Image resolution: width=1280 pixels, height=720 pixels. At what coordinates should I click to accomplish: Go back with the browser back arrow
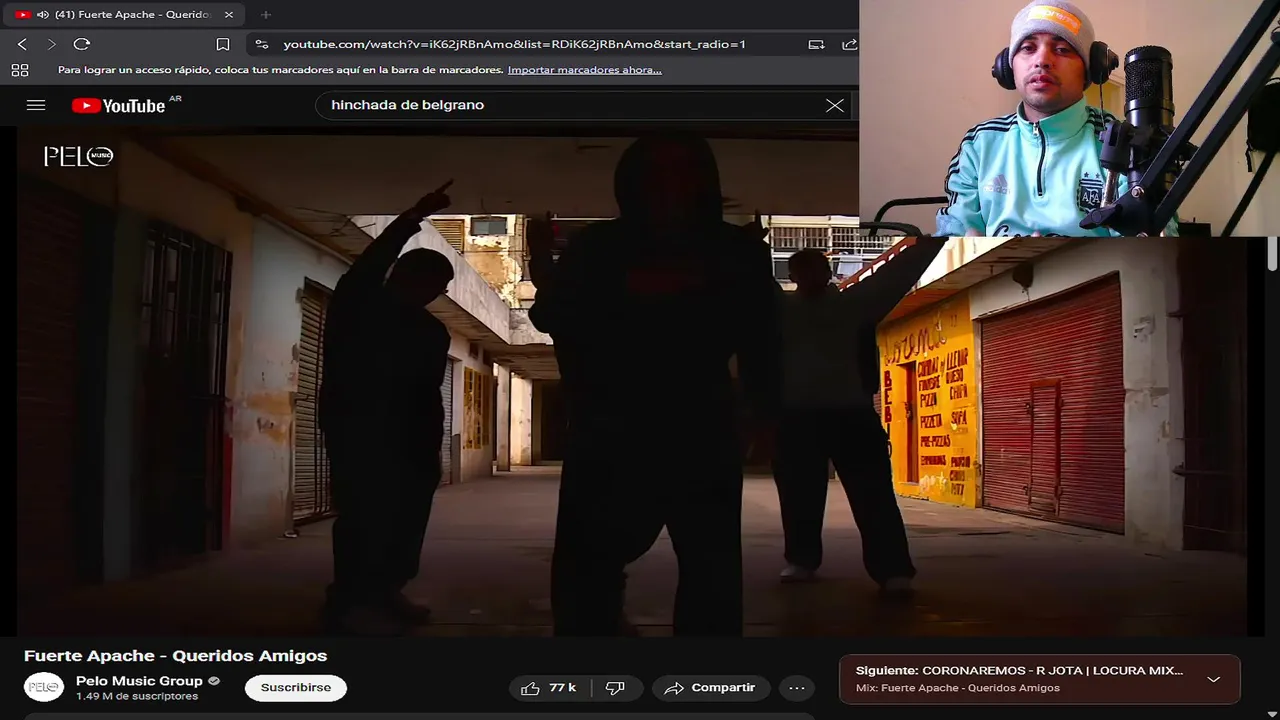(22, 44)
